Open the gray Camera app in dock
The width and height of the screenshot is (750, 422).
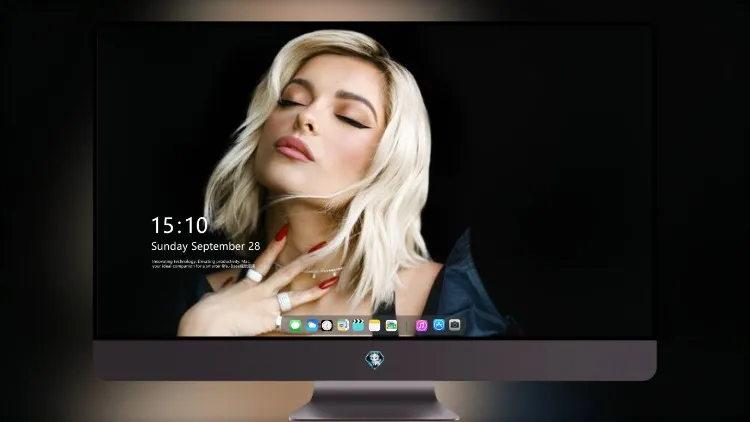click(x=454, y=325)
